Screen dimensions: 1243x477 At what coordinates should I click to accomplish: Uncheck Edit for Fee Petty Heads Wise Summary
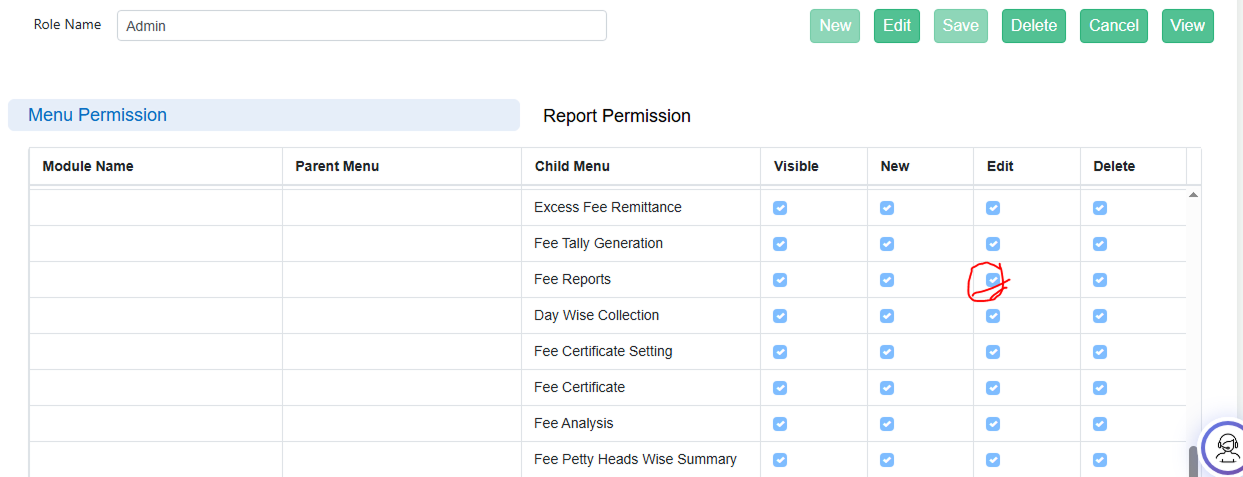coord(993,460)
